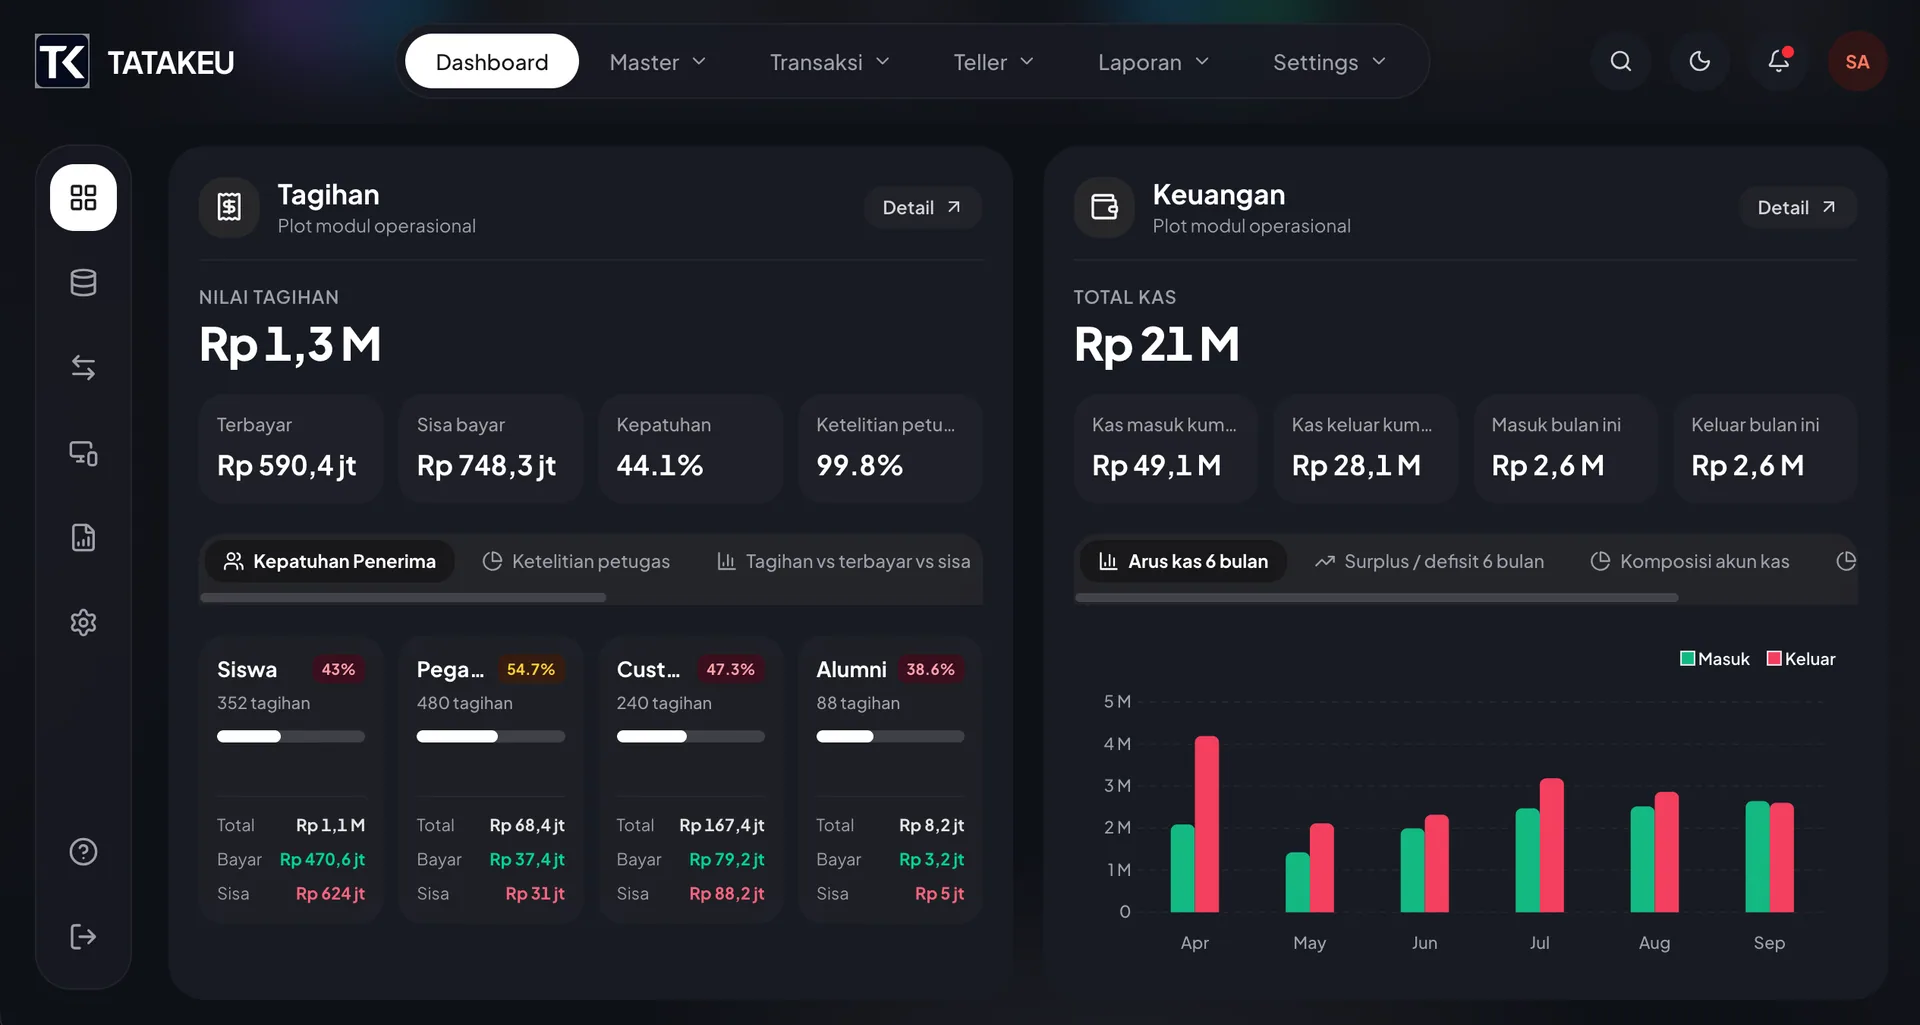The image size is (1920, 1025).
Task: Expand the Settings dropdown menu
Action: [1329, 62]
